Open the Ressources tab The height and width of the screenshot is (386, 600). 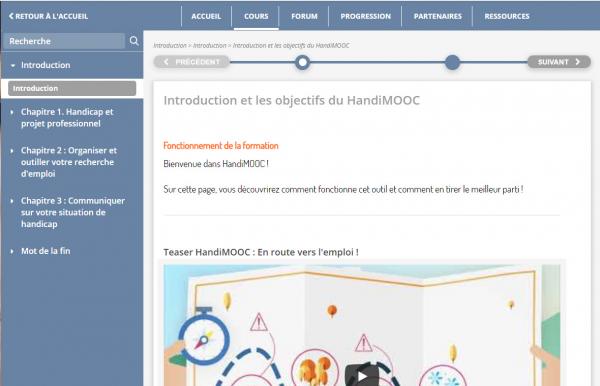coord(507,16)
